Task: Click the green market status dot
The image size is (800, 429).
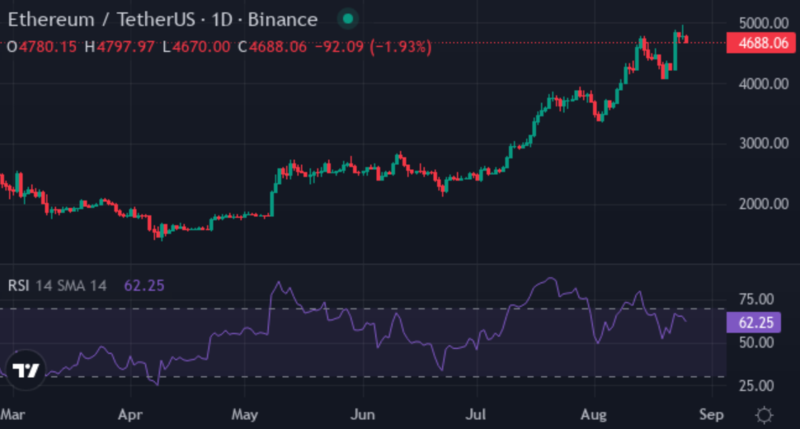Action: tap(347, 19)
